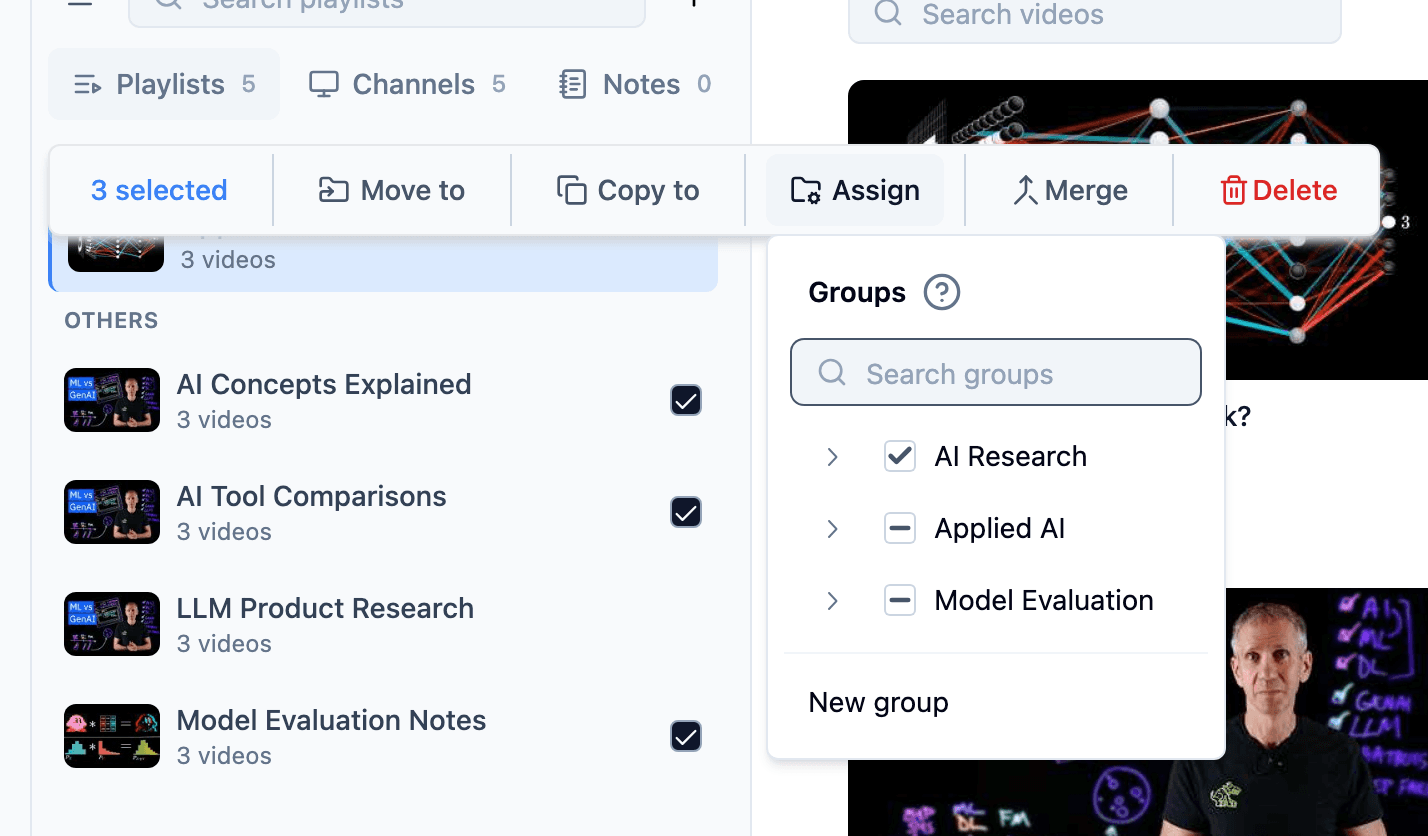Click the Search videos field
The width and height of the screenshot is (1428, 836).
[1094, 15]
